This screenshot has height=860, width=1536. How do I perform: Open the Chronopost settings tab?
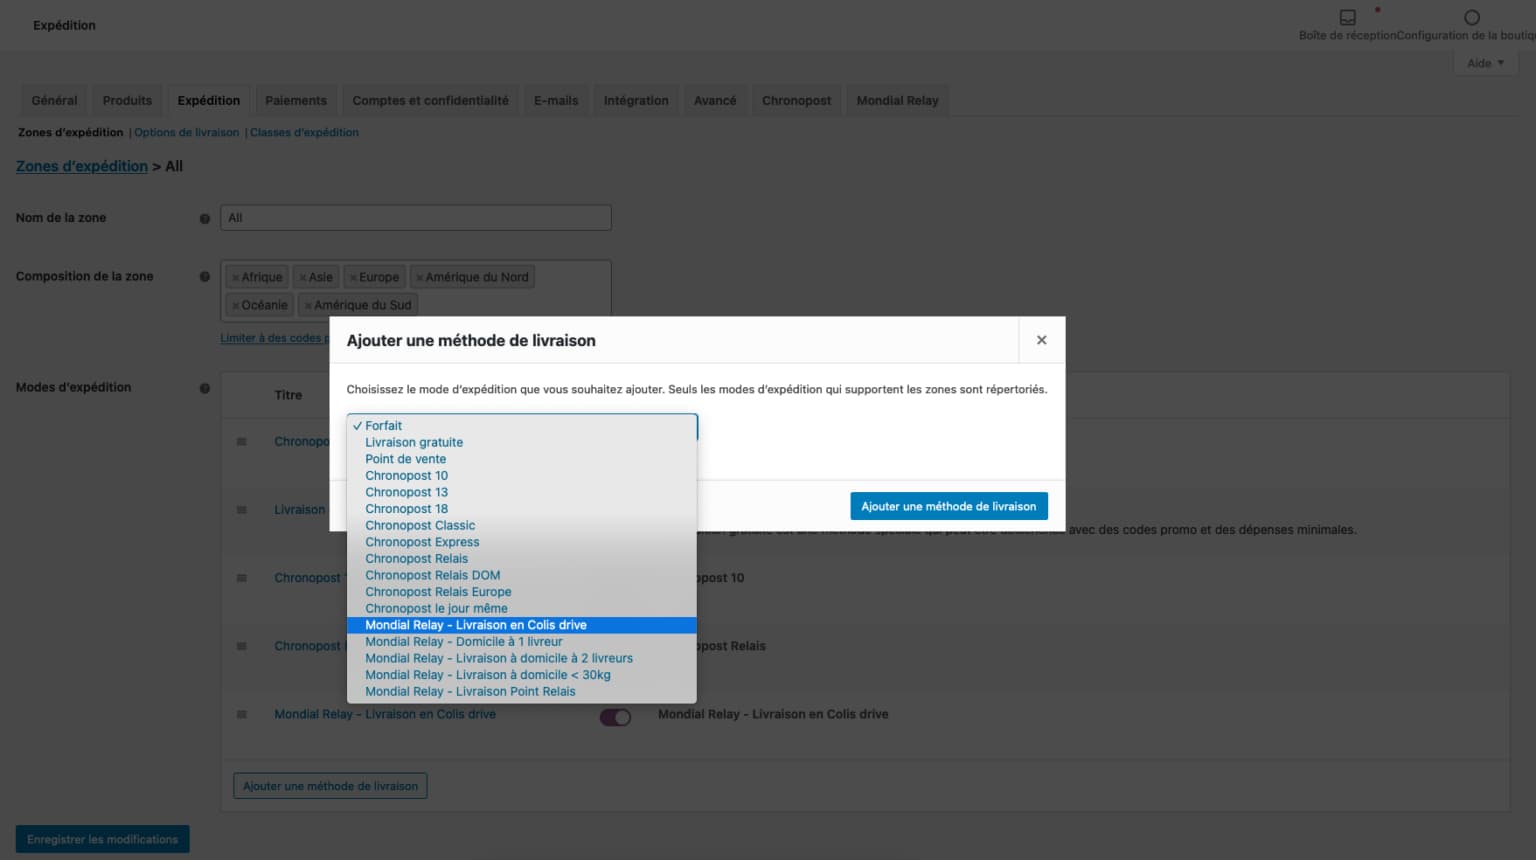796,100
